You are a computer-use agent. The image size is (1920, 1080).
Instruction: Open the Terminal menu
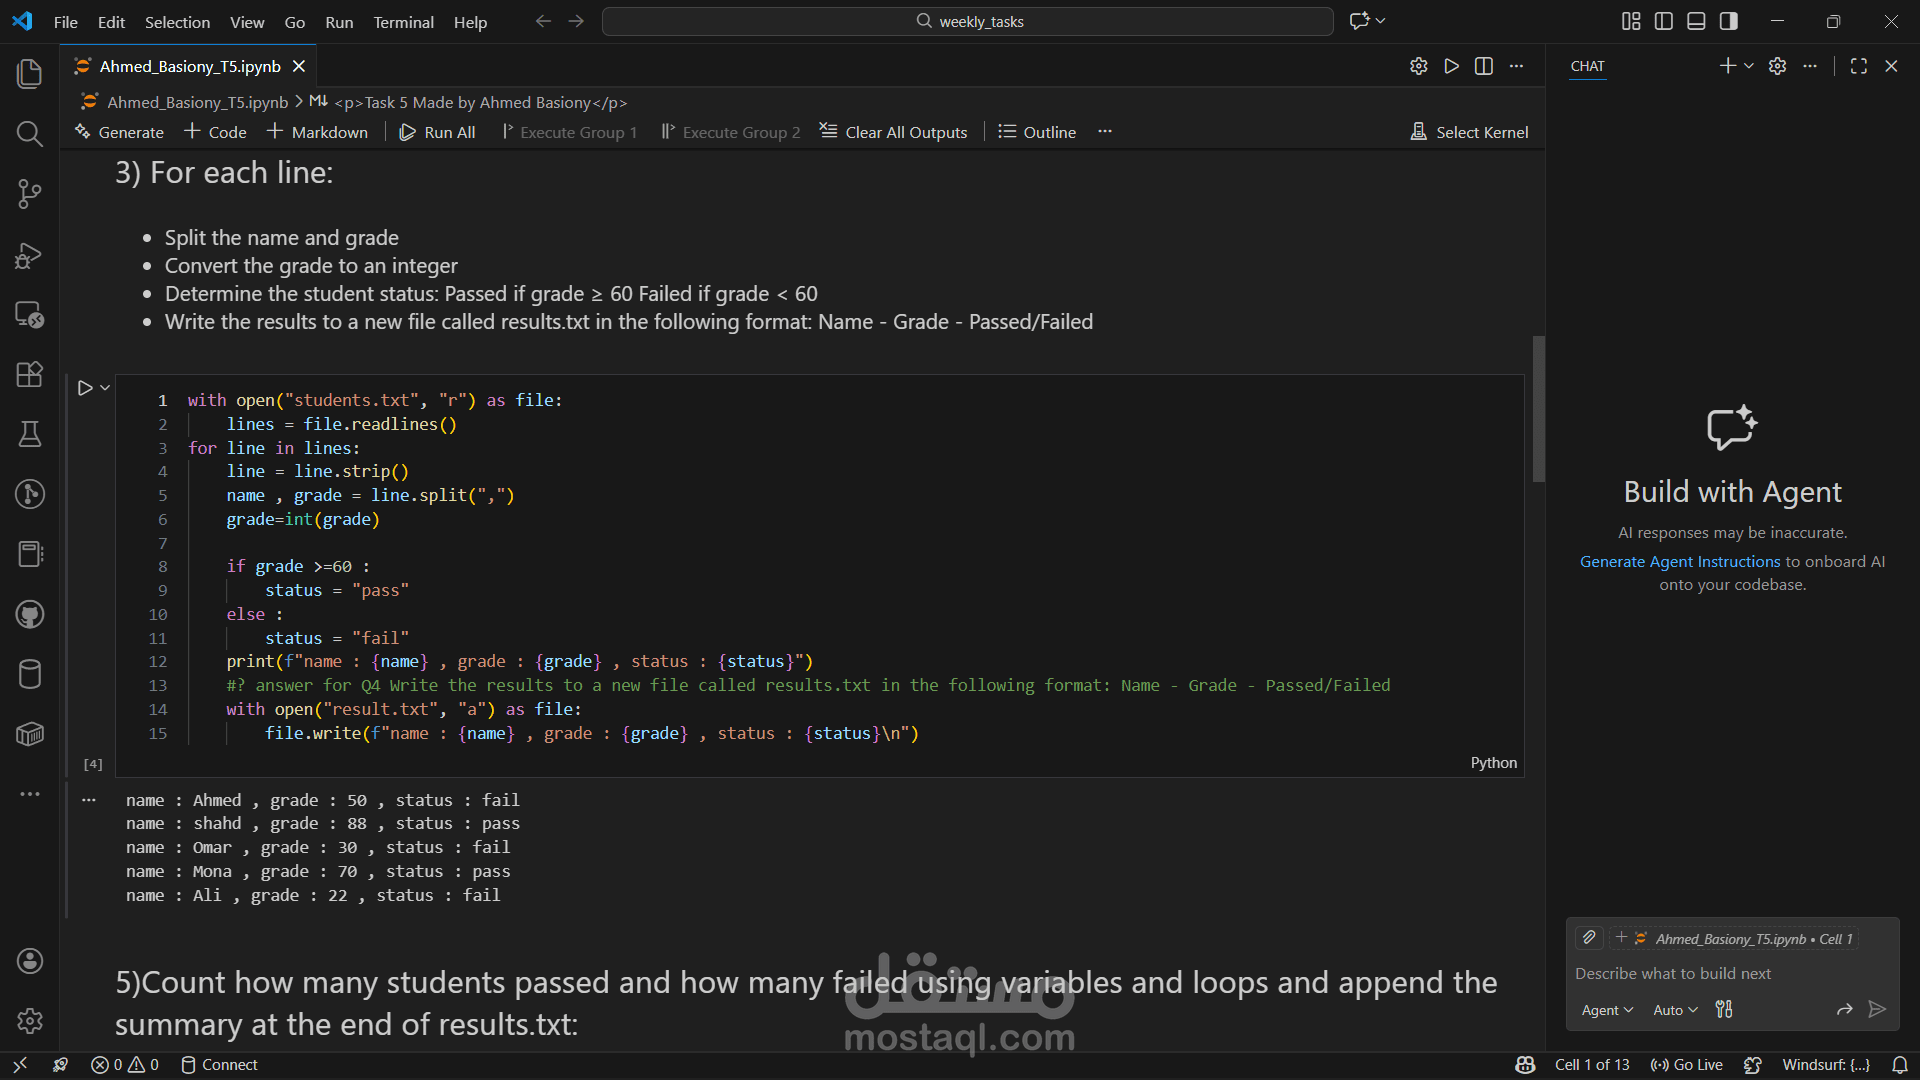[403, 22]
